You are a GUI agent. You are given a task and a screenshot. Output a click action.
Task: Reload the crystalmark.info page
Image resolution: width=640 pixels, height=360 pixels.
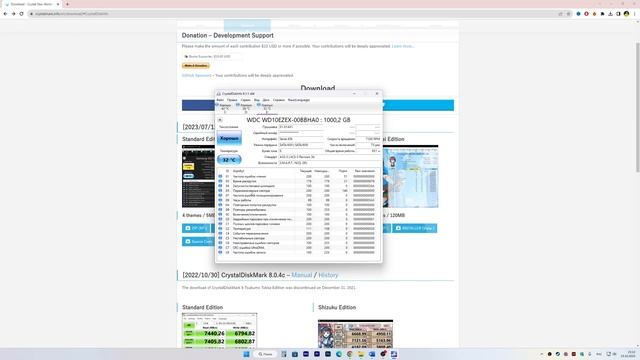click(x=22, y=14)
